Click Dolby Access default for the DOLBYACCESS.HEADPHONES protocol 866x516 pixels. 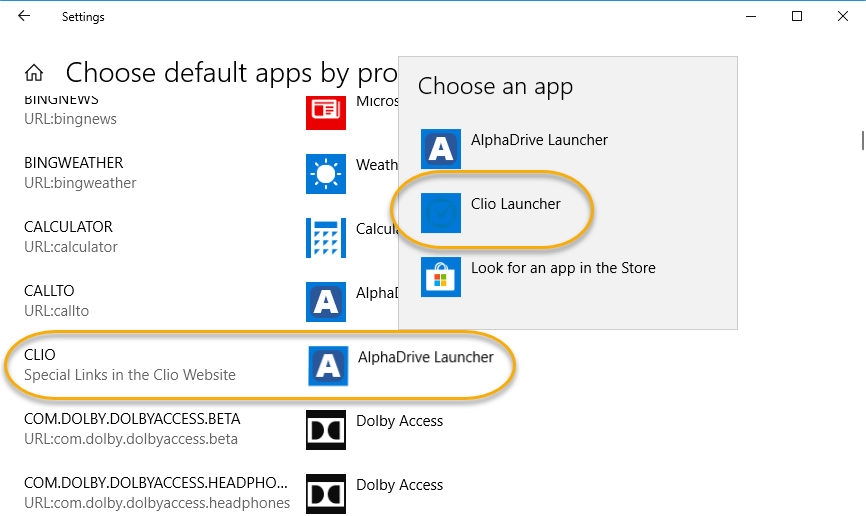(x=399, y=485)
